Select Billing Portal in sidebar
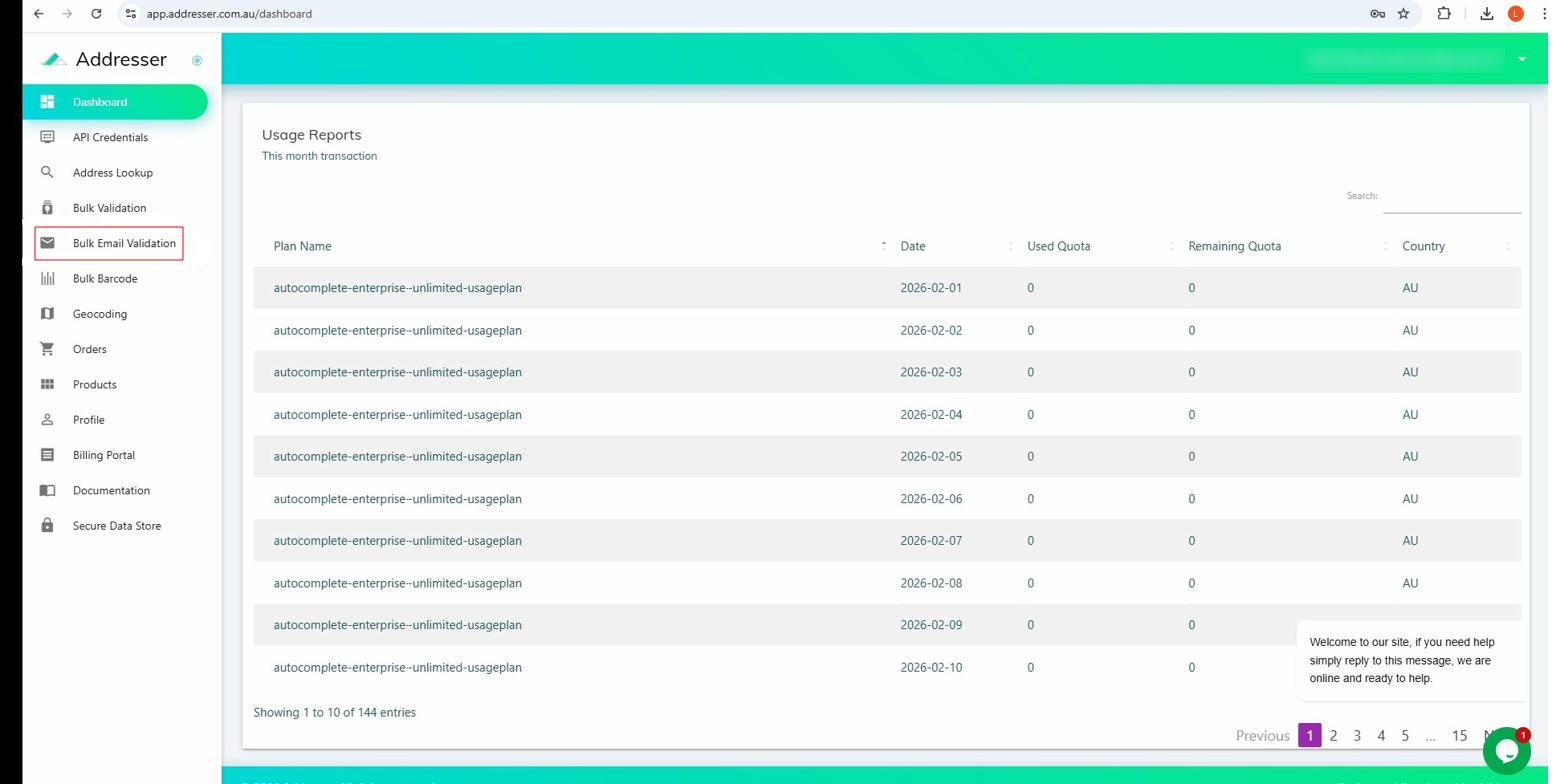Viewport: 1568px width, 784px height. pyautogui.click(x=103, y=455)
